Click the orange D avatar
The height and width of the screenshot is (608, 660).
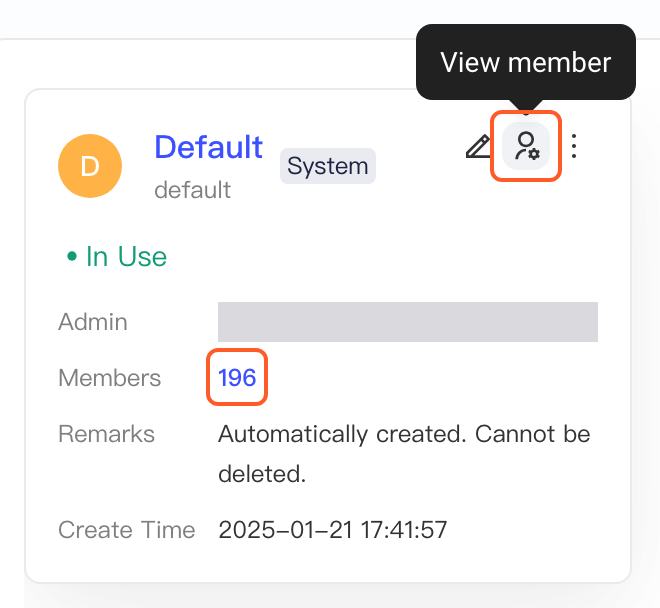point(90,166)
